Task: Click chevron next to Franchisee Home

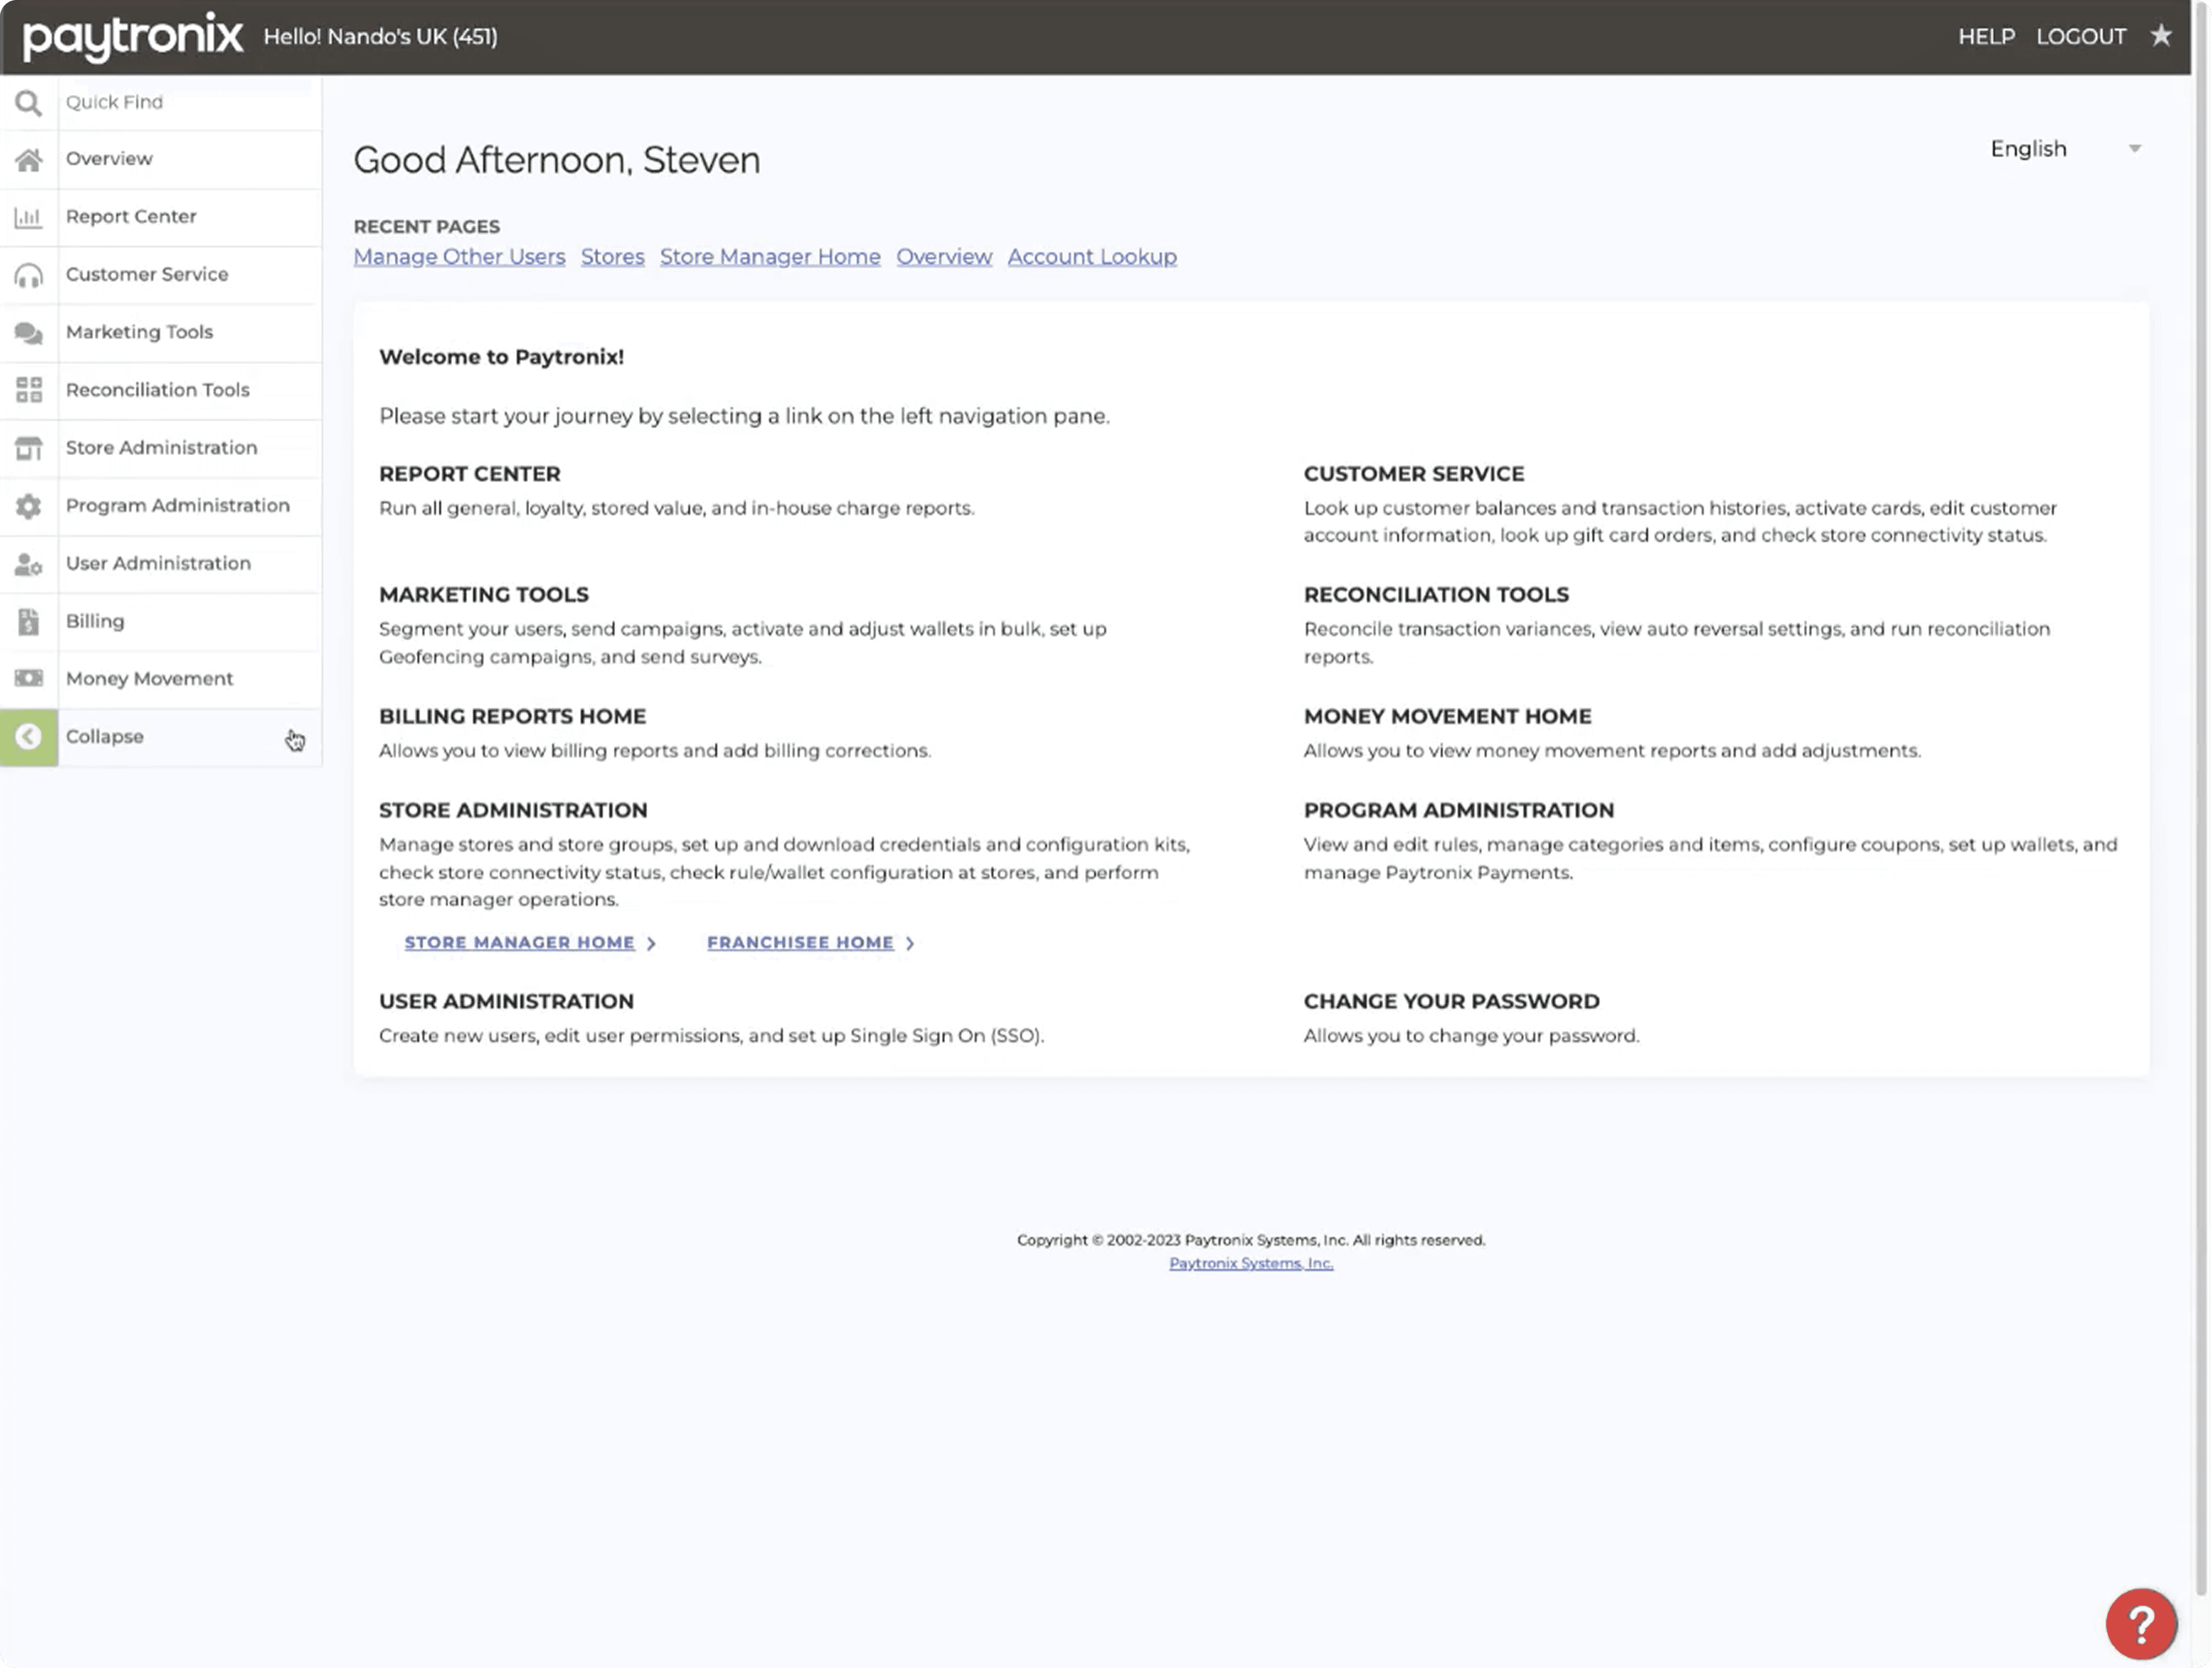Action: click(909, 943)
